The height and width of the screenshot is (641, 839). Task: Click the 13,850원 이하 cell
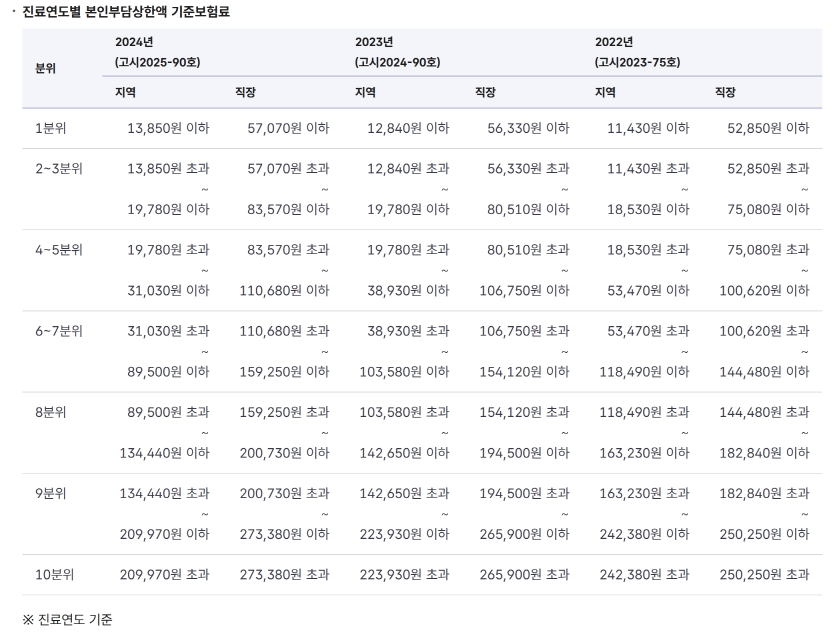[168, 128]
